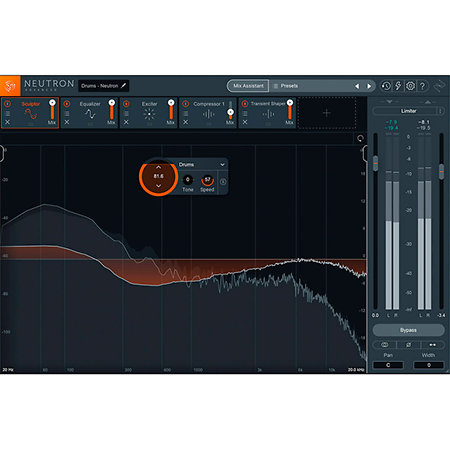The width and height of the screenshot is (450, 450).
Task: Toggle the Transient Shaper power button
Action: [x=245, y=104]
